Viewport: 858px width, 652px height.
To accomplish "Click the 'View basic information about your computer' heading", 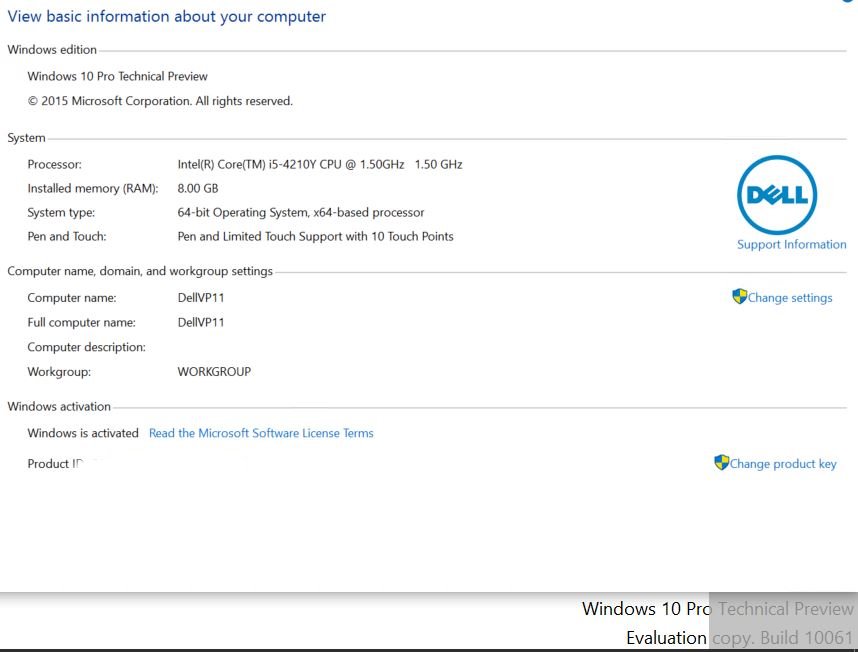I will tap(166, 17).
